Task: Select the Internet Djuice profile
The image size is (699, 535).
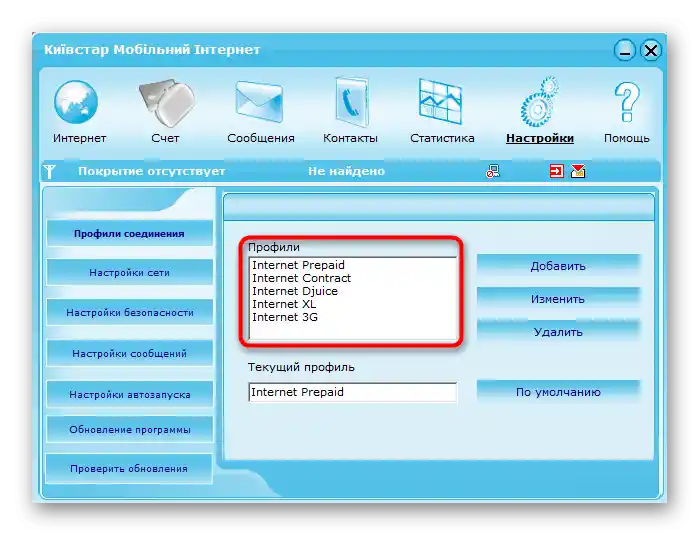Action: pos(353,291)
